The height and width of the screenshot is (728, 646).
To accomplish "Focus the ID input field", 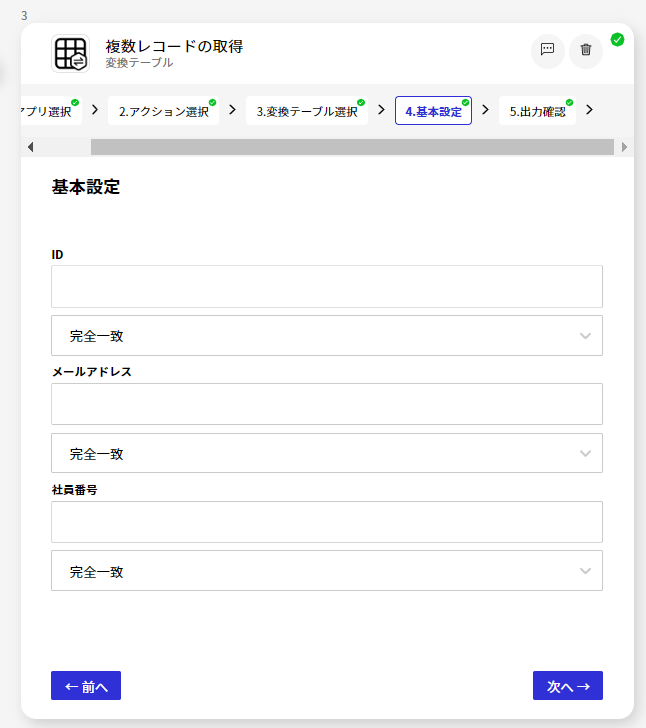I will (x=327, y=286).
